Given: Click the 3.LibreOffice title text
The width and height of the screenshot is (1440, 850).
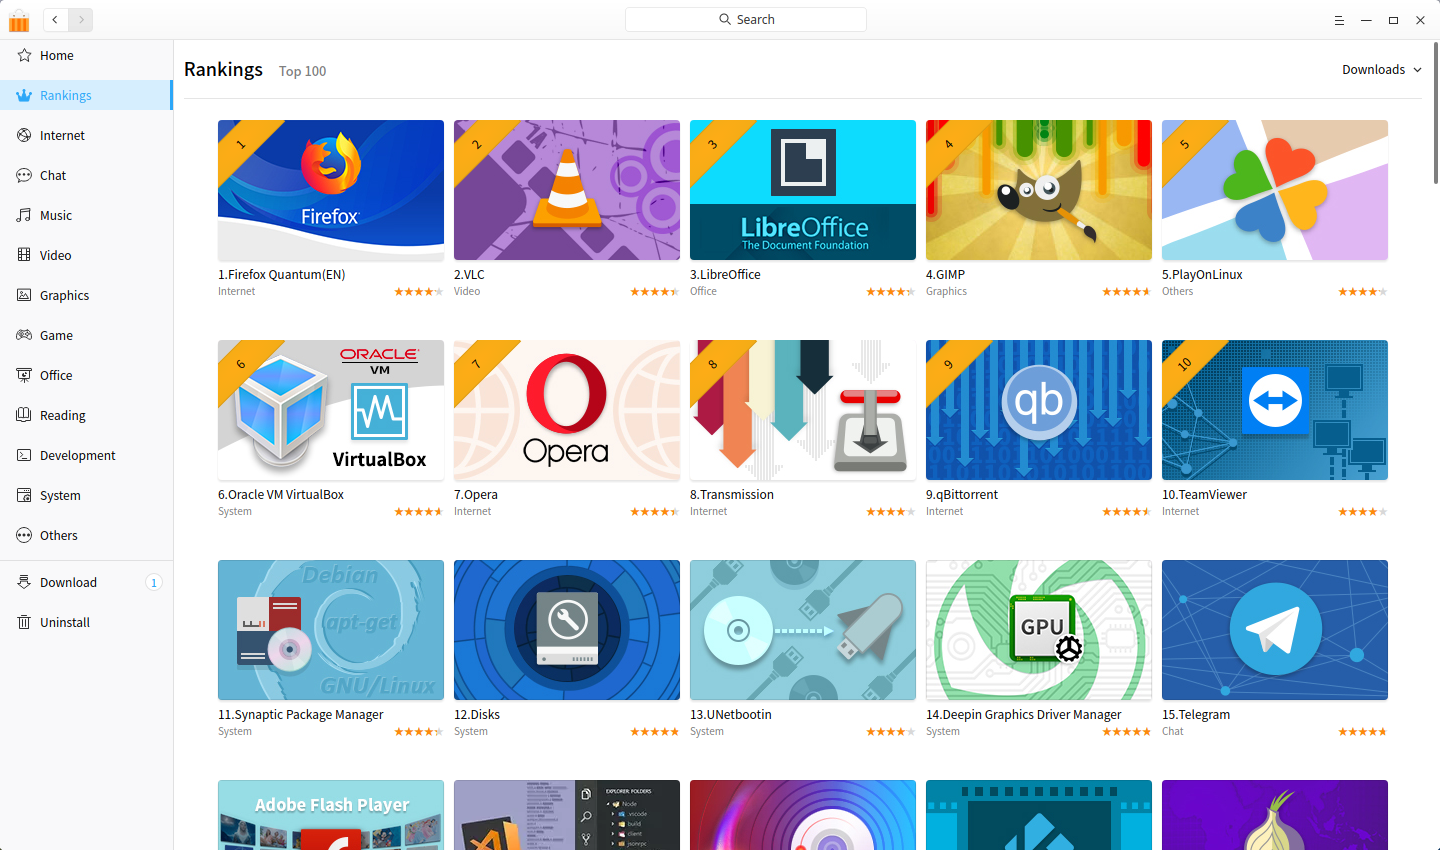Looking at the screenshot, I should pos(725,275).
